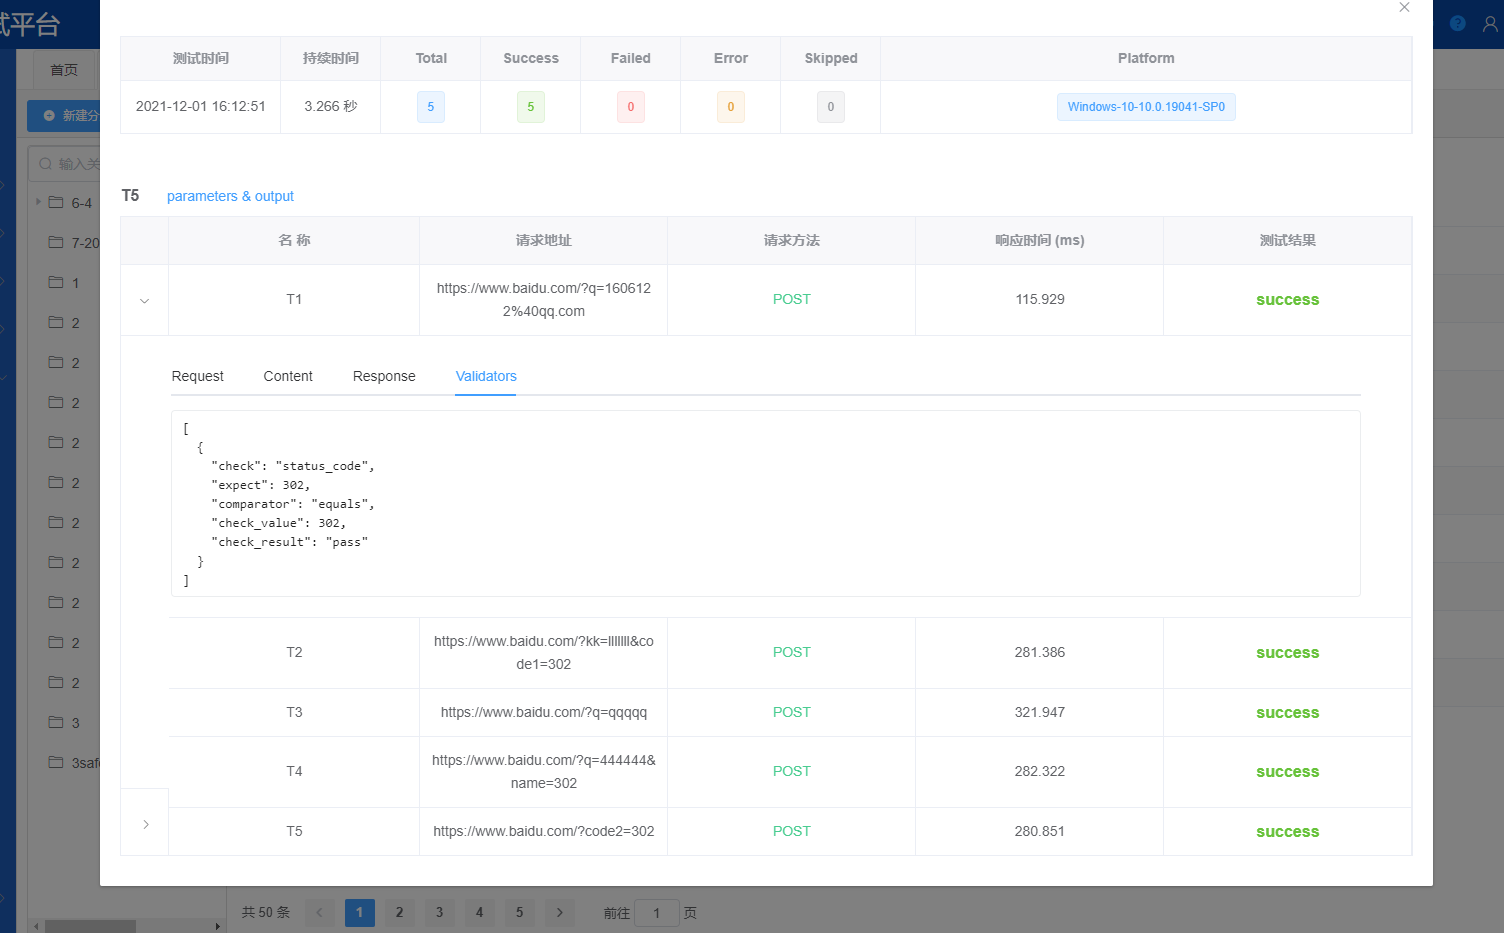Click the duration value 3.266 秒
Screen dimensions: 1504x933
click(331, 106)
